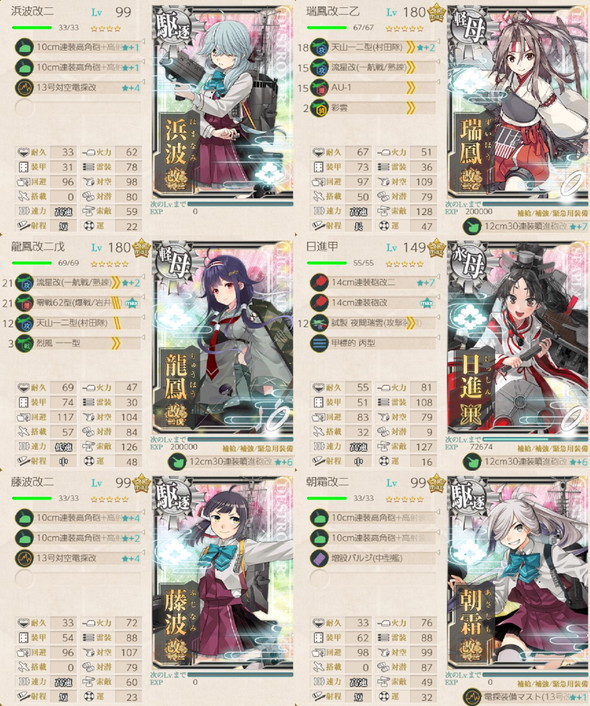Click the AU-1 fighter-bomber icon
The width and height of the screenshot is (590, 706).
(x=319, y=88)
